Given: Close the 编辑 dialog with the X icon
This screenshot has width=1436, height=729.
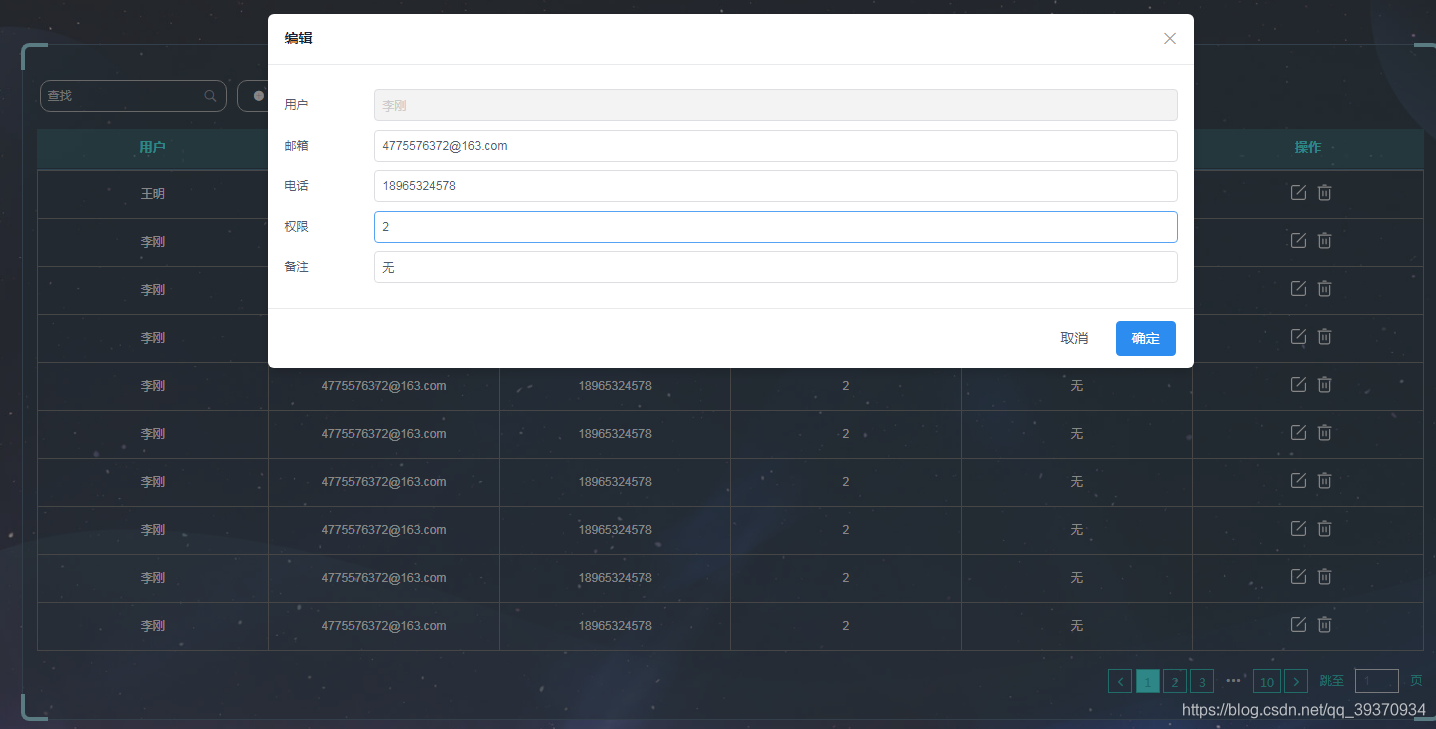Looking at the screenshot, I should click(1169, 39).
